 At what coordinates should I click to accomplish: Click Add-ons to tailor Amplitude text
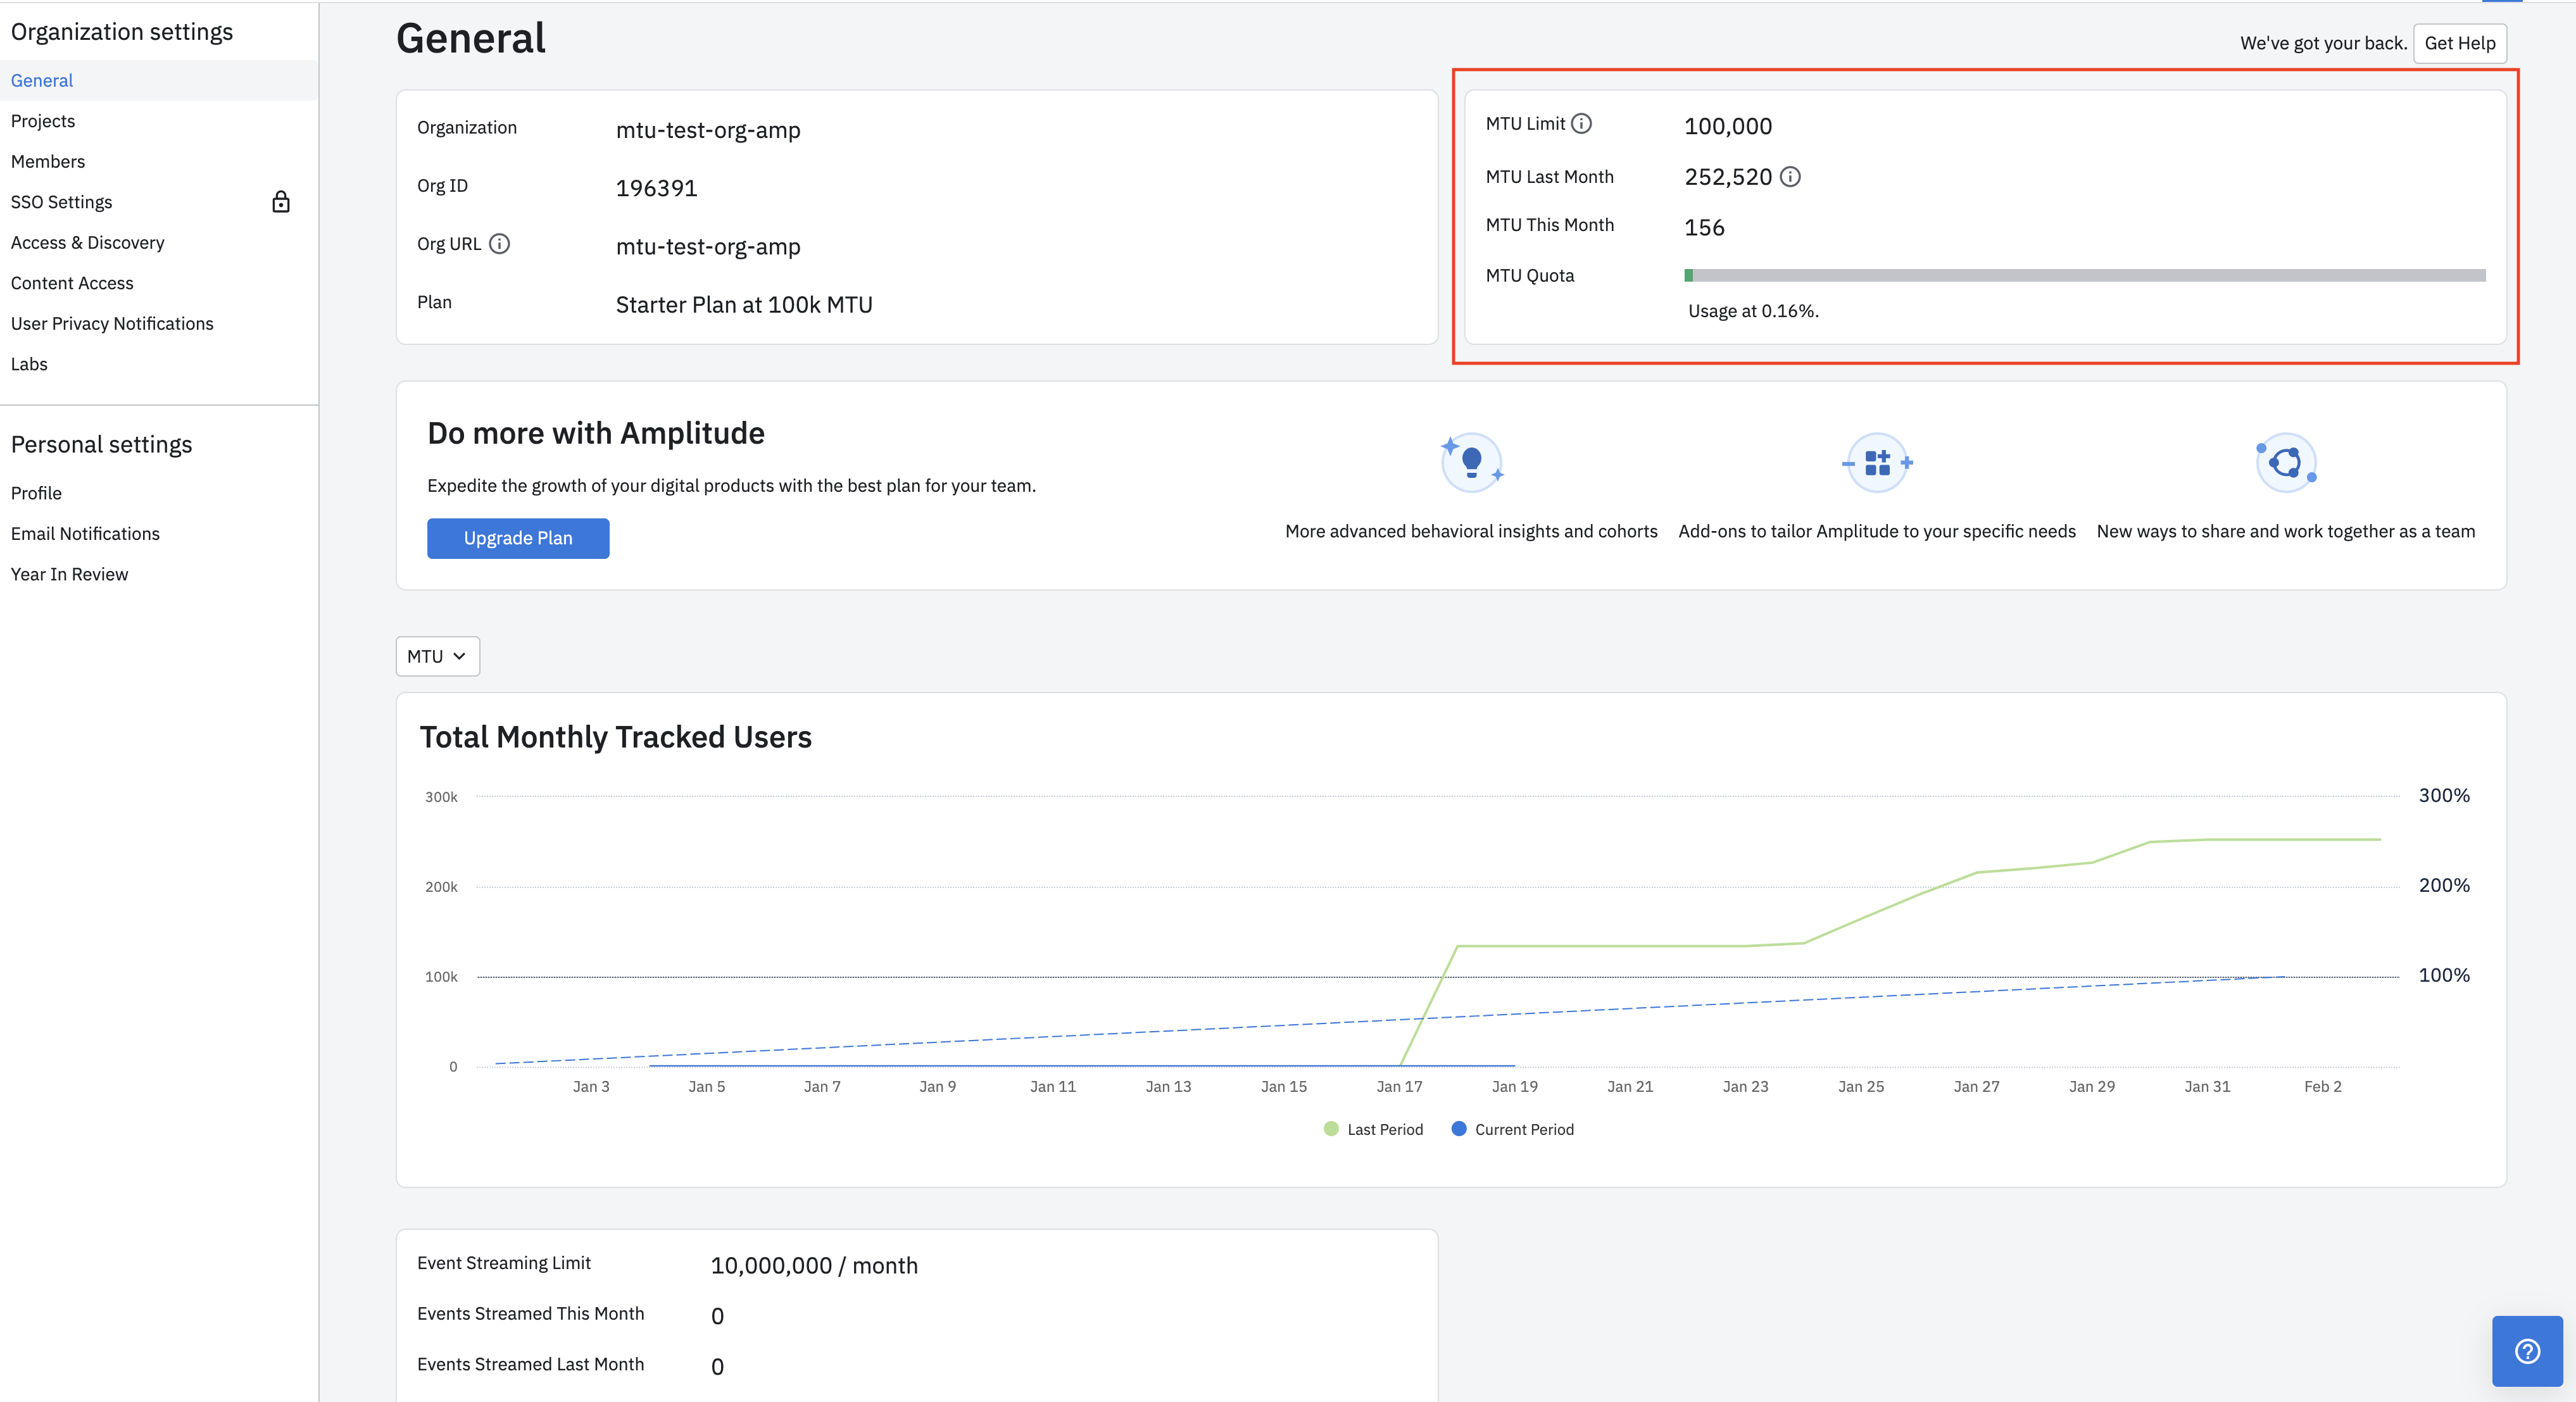click(x=1877, y=531)
